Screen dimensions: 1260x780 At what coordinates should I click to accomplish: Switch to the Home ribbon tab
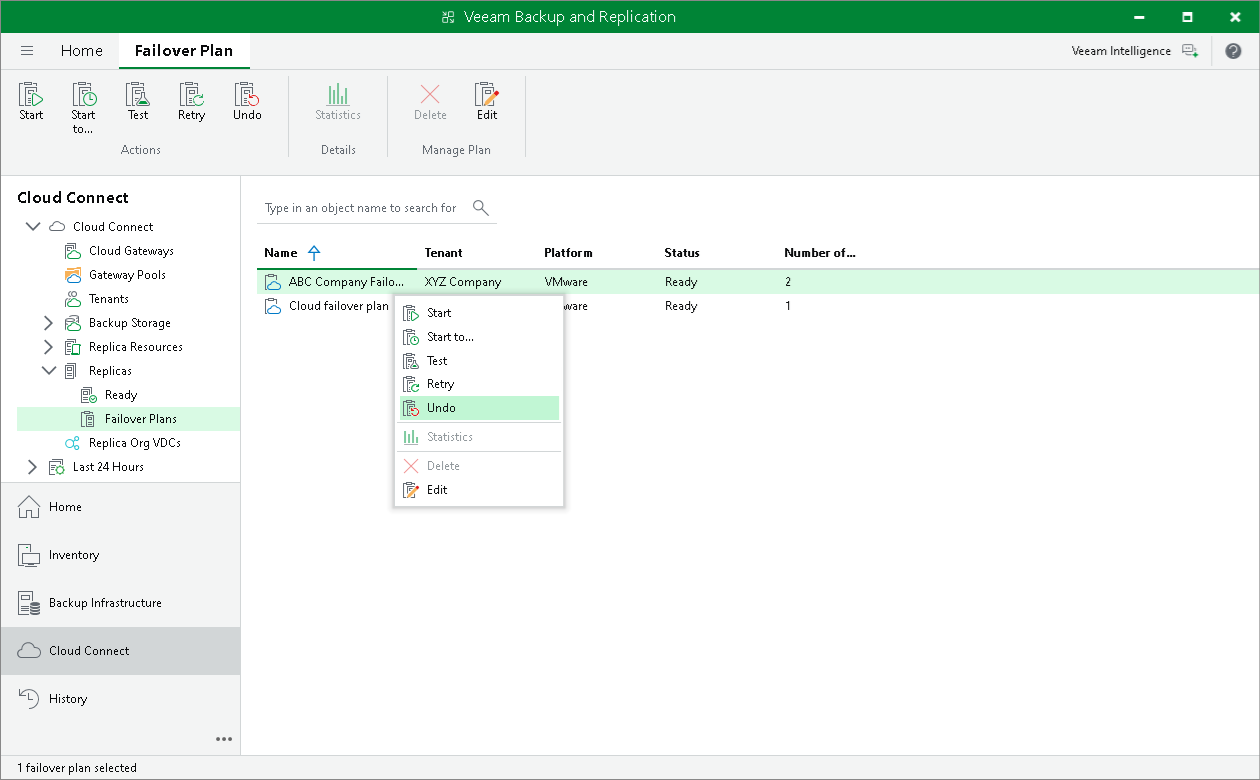(81, 51)
